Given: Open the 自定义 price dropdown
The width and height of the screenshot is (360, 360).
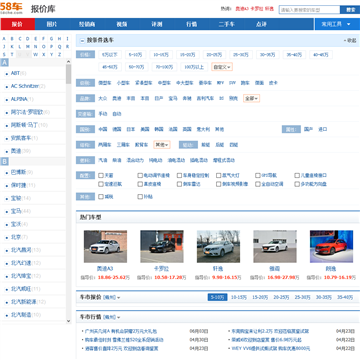Looking at the screenshot, I should tap(222, 67).
